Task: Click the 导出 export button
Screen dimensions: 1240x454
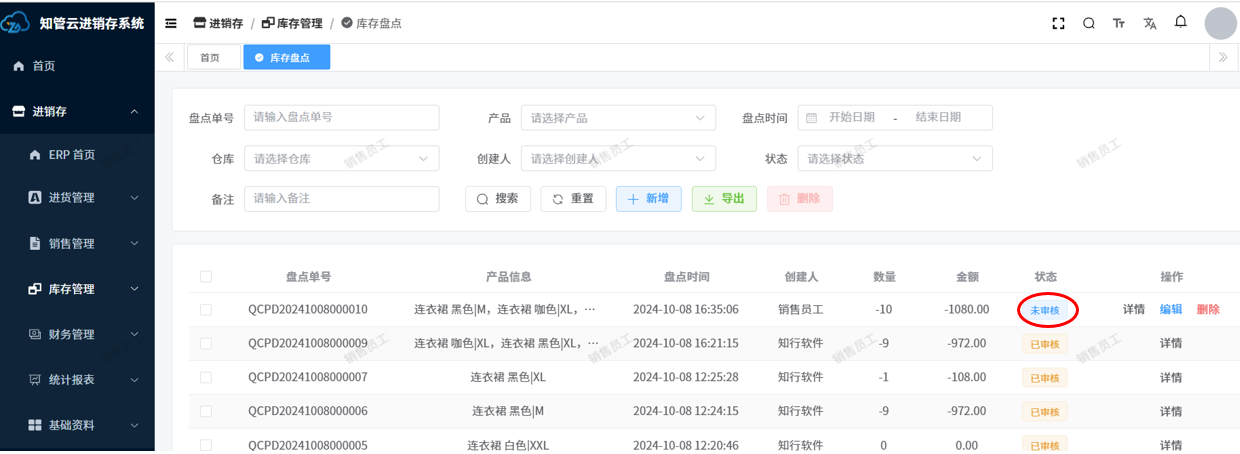Action: tap(724, 199)
